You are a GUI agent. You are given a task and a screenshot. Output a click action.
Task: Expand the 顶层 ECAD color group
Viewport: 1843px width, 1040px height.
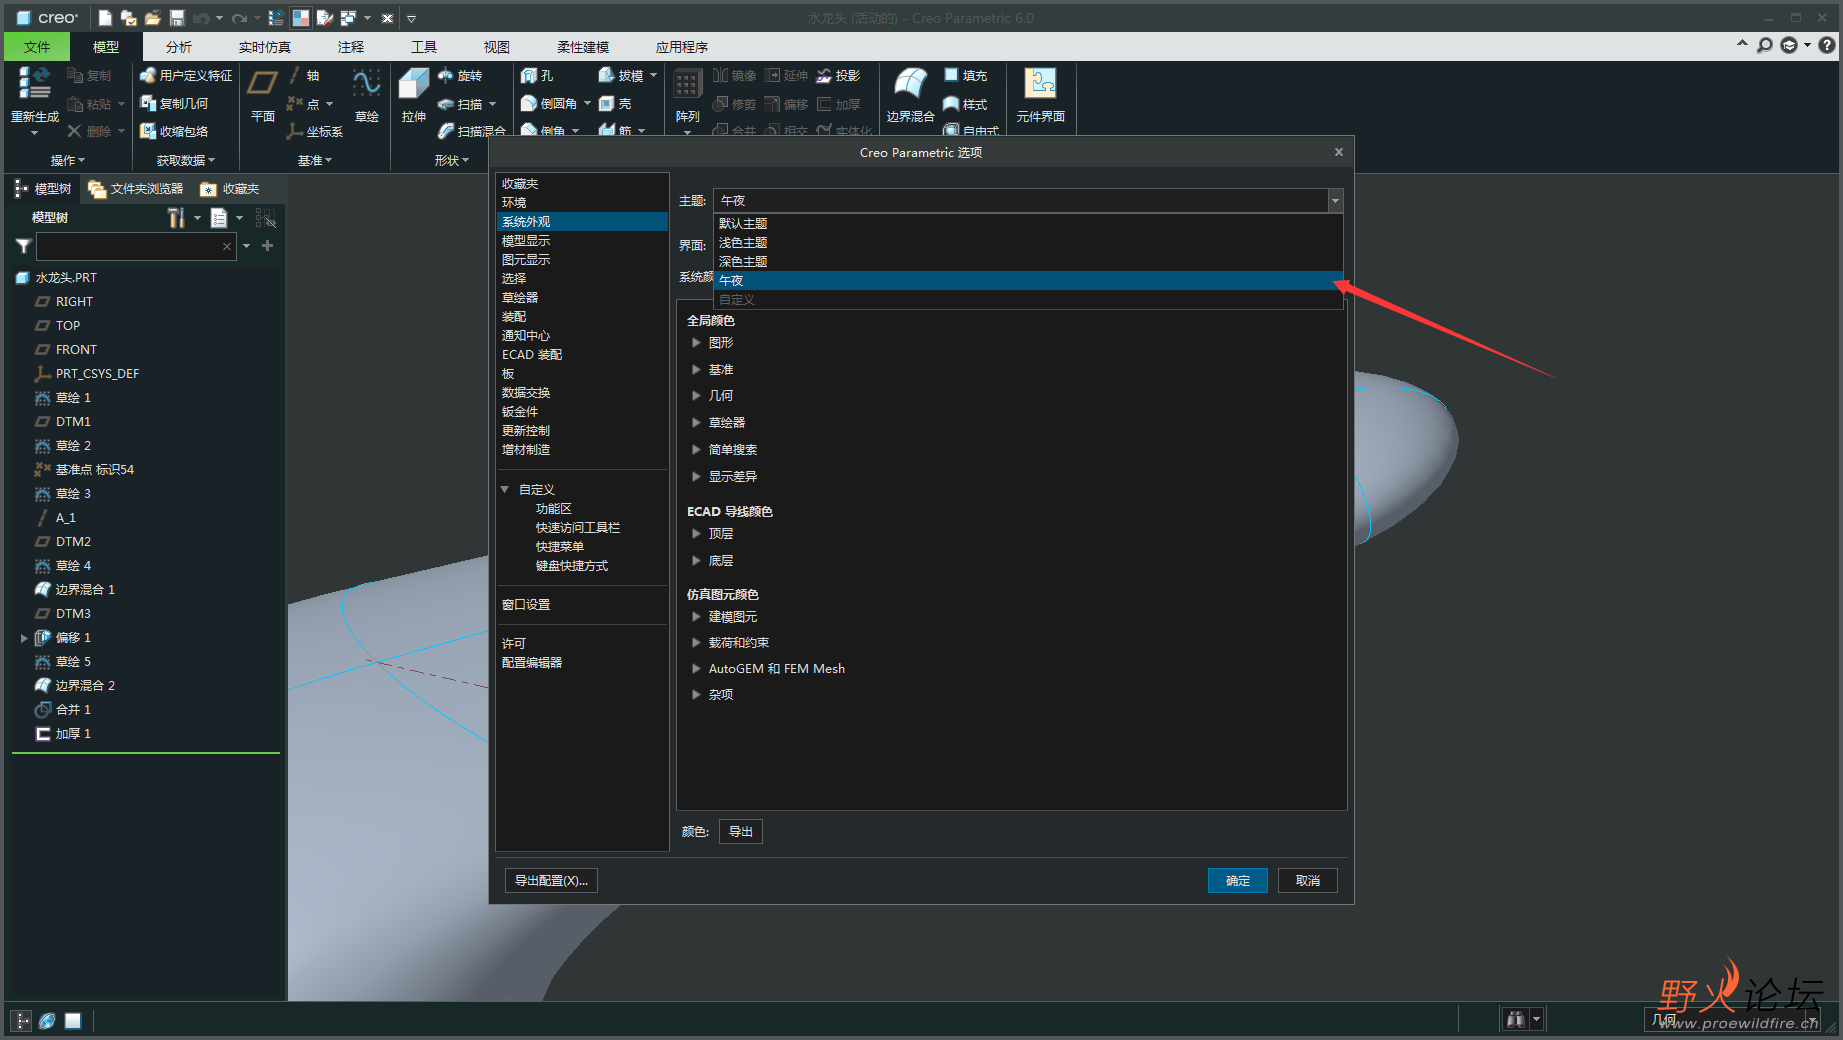(x=696, y=534)
